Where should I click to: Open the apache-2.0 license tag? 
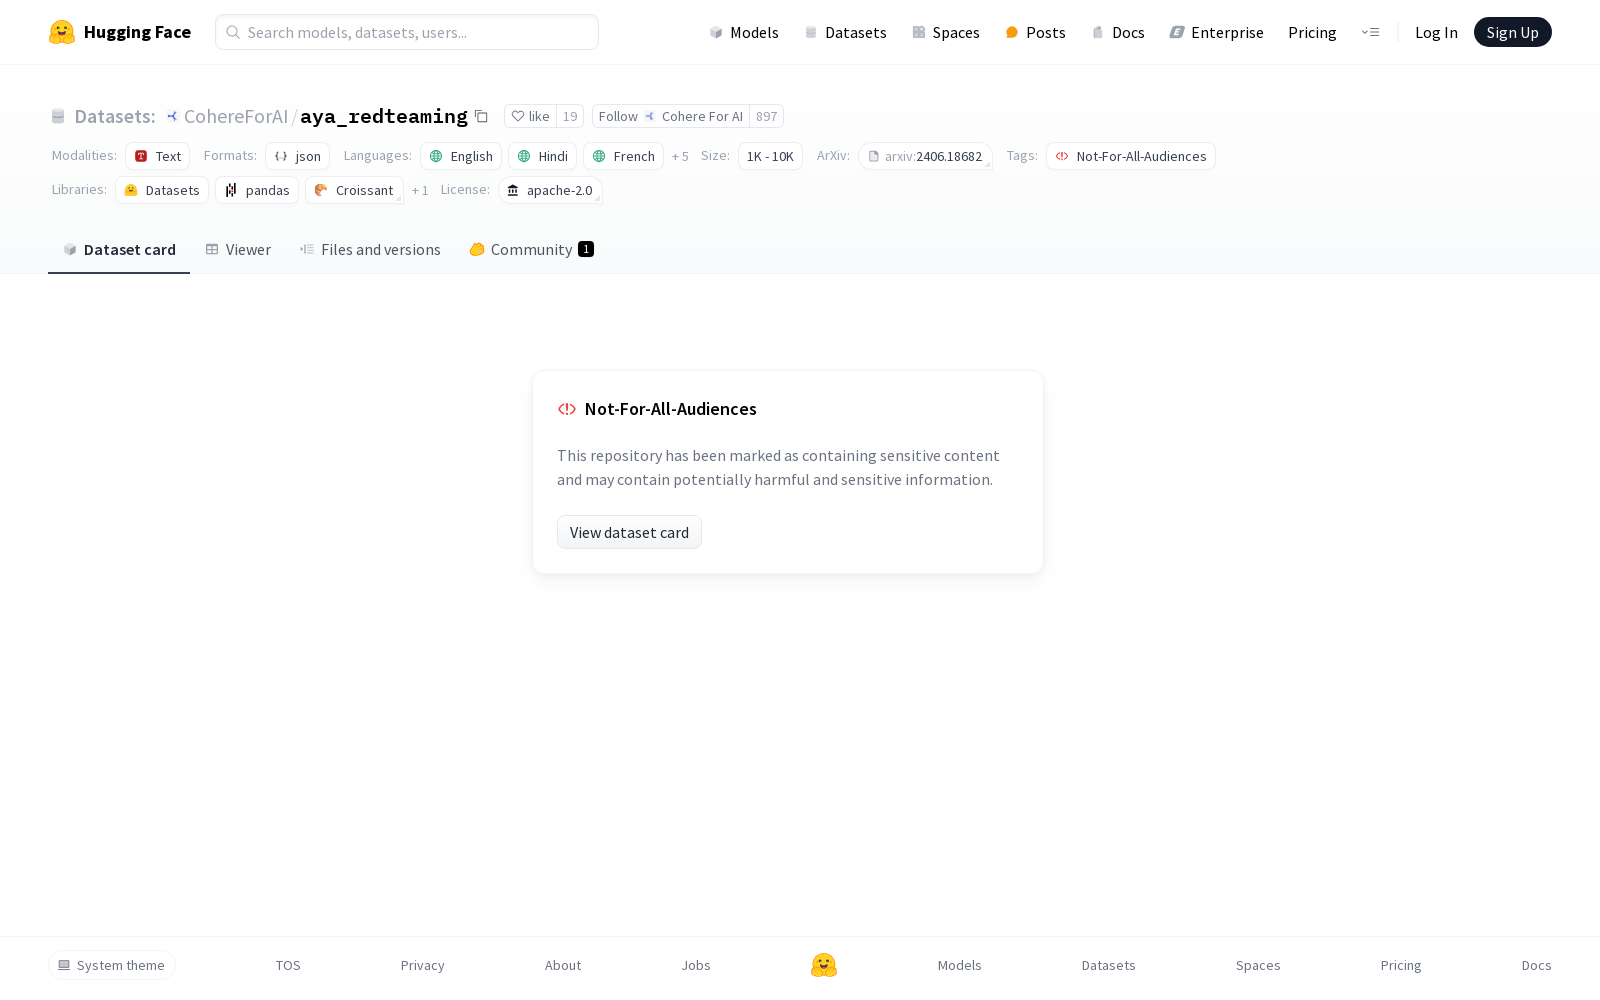click(550, 190)
